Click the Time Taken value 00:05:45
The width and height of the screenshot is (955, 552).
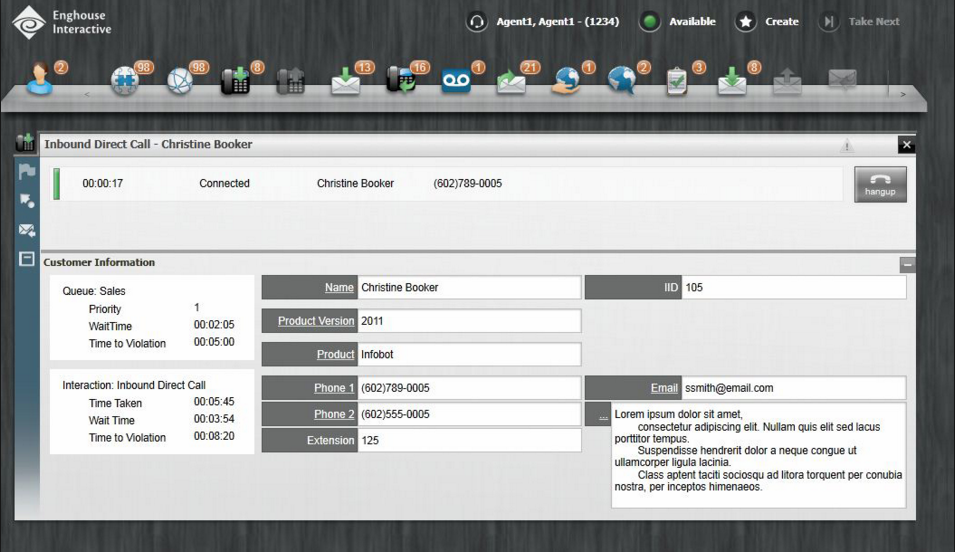[x=214, y=402]
